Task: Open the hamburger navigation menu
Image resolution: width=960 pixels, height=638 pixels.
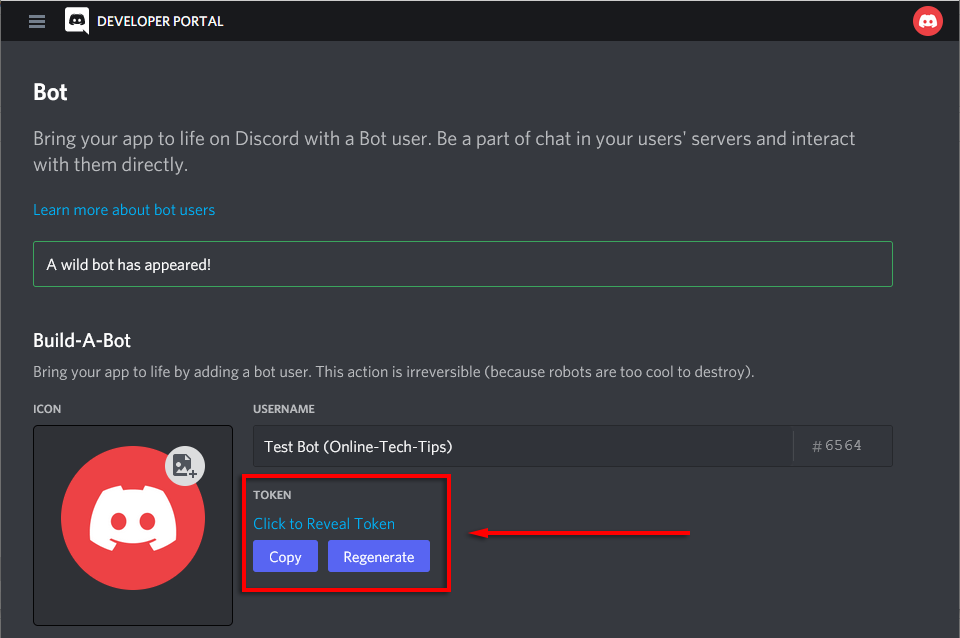Action: tap(37, 21)
